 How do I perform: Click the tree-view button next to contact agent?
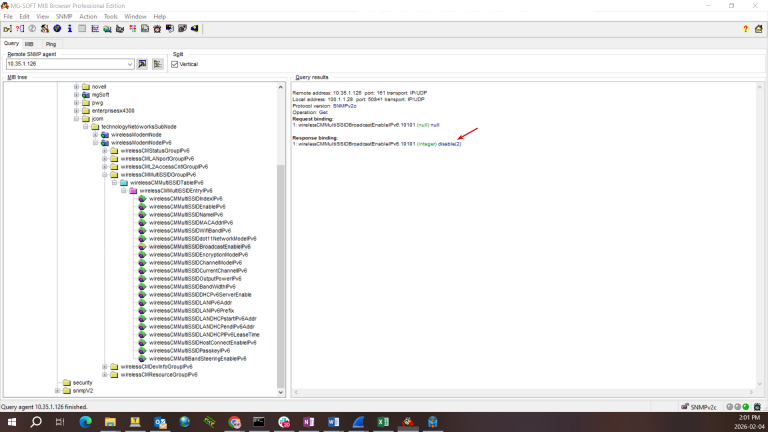point(158,64)
